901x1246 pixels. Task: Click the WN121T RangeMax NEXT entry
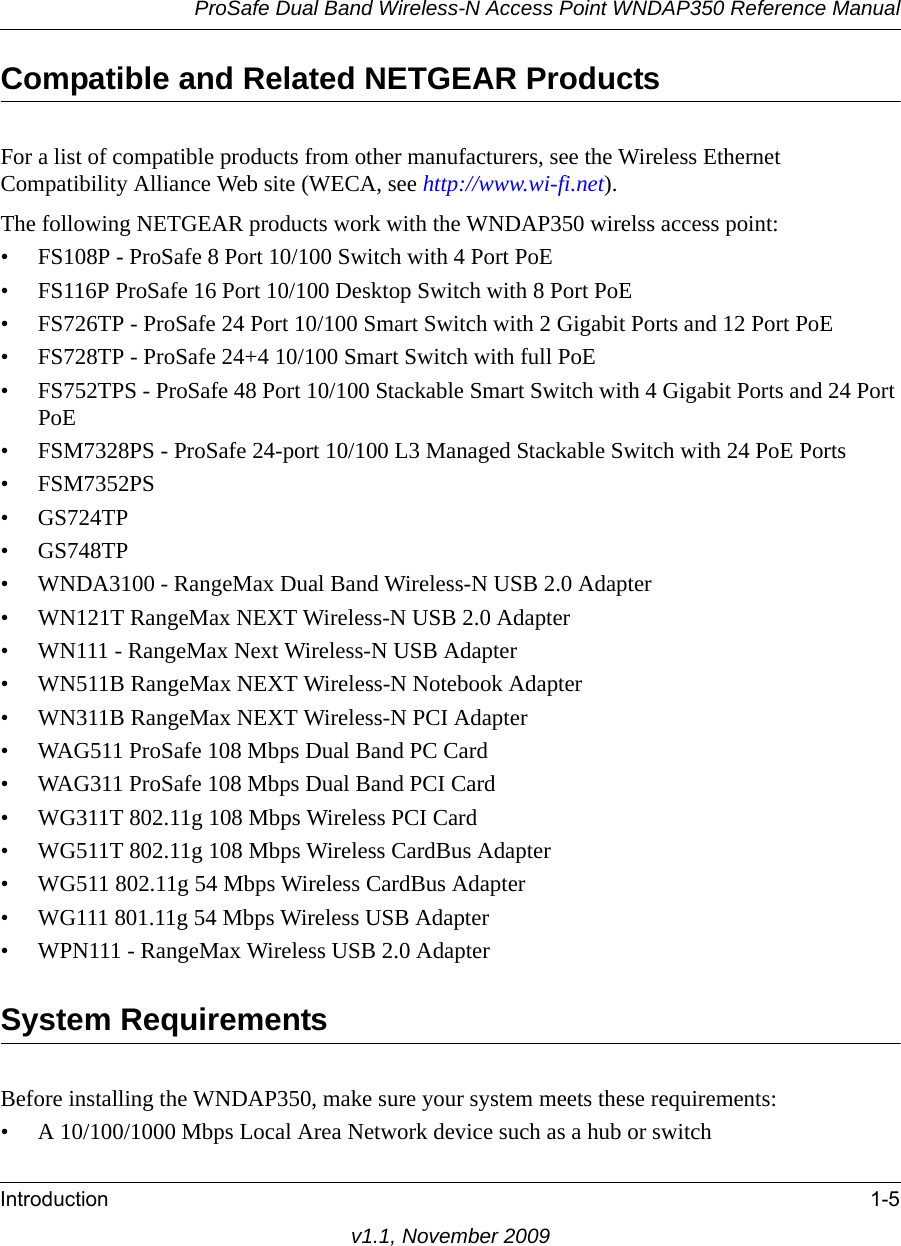point(304,618)
